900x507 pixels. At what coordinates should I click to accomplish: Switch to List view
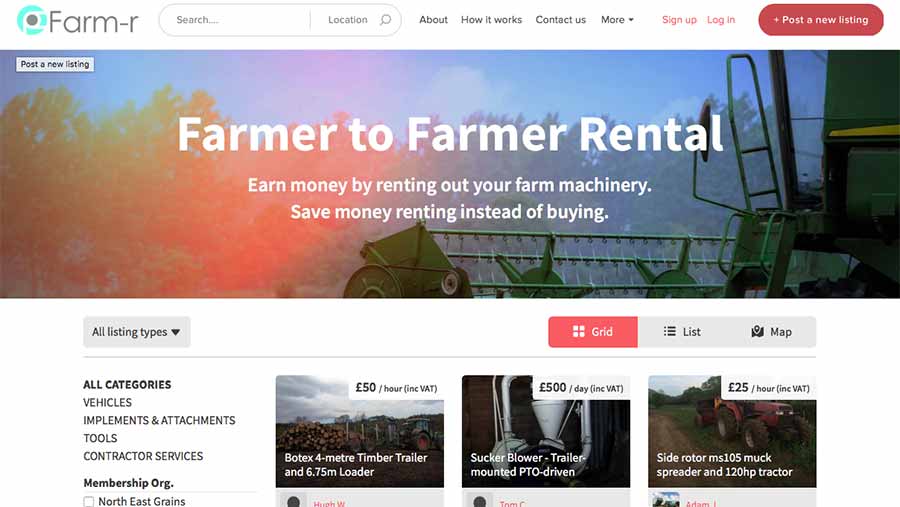(682, 332)
